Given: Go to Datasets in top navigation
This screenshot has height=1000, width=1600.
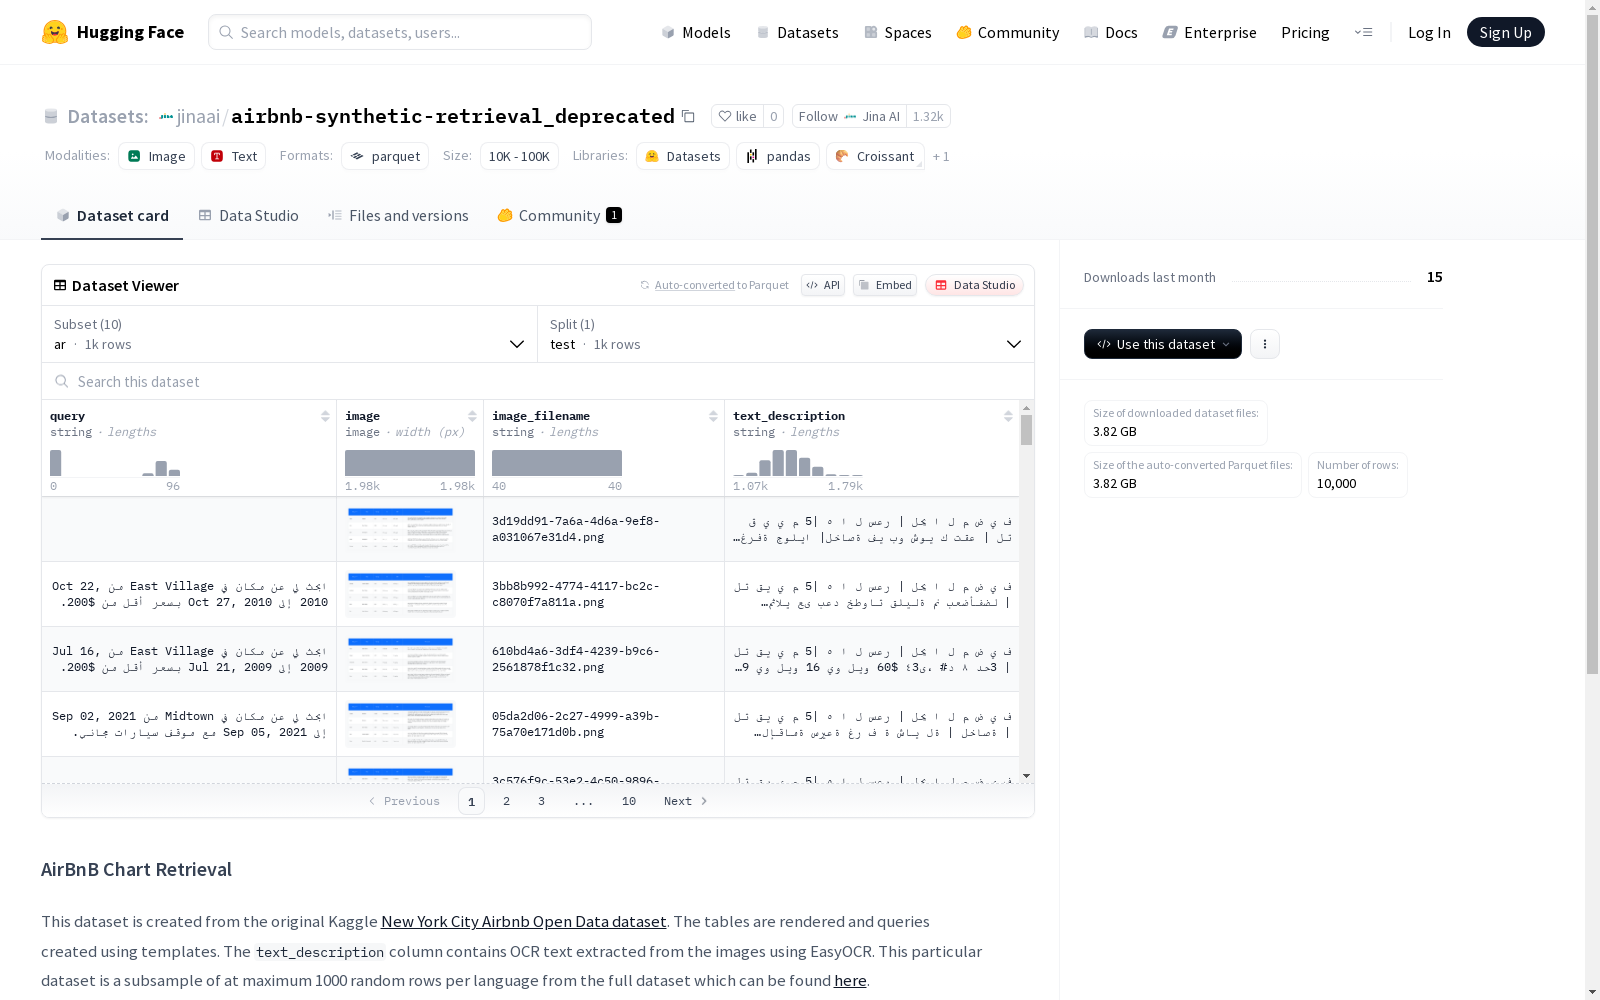Looking at the screenshot, I should [x=797, y=32].
